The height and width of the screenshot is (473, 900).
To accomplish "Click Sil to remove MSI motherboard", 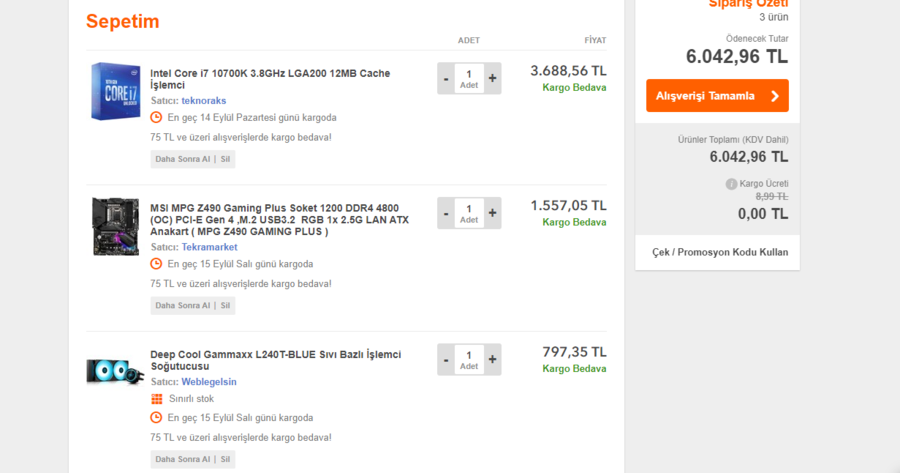I will (226, 305).
